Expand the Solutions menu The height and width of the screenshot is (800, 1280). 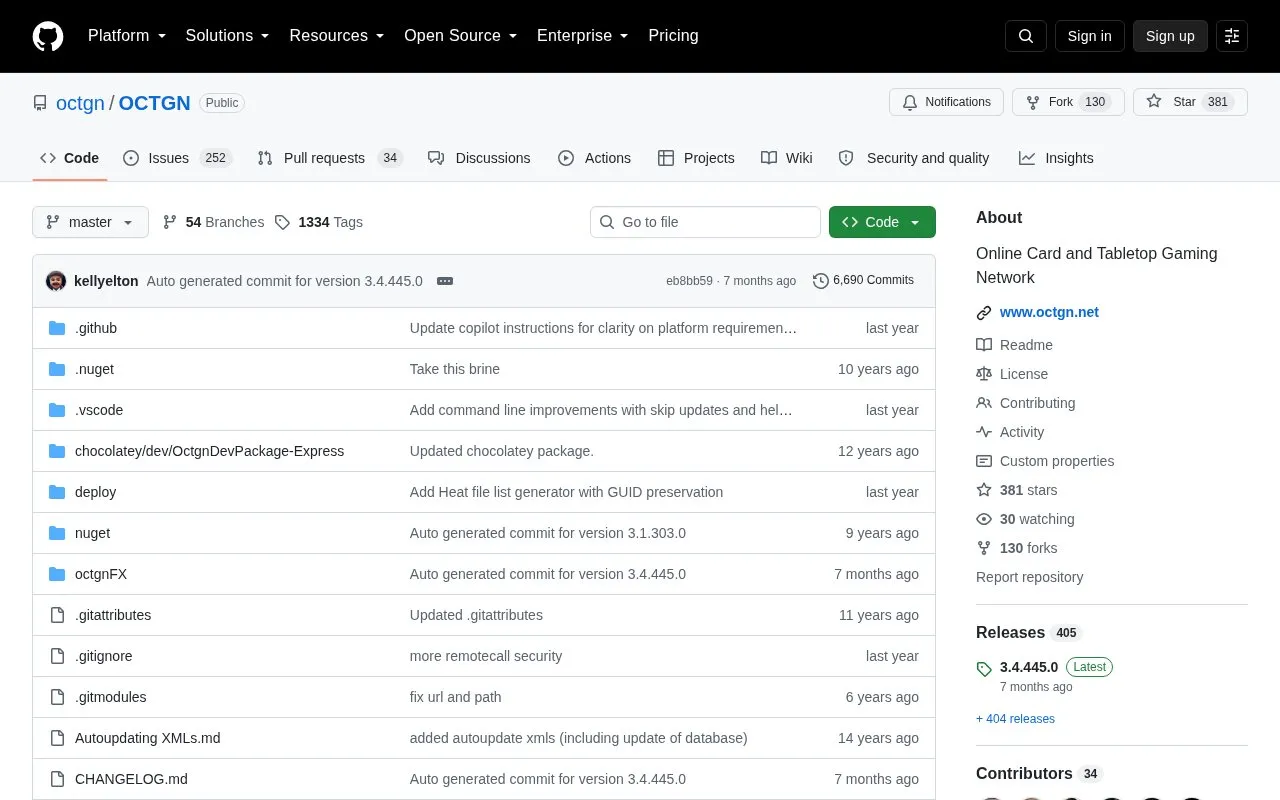(228, 36)
